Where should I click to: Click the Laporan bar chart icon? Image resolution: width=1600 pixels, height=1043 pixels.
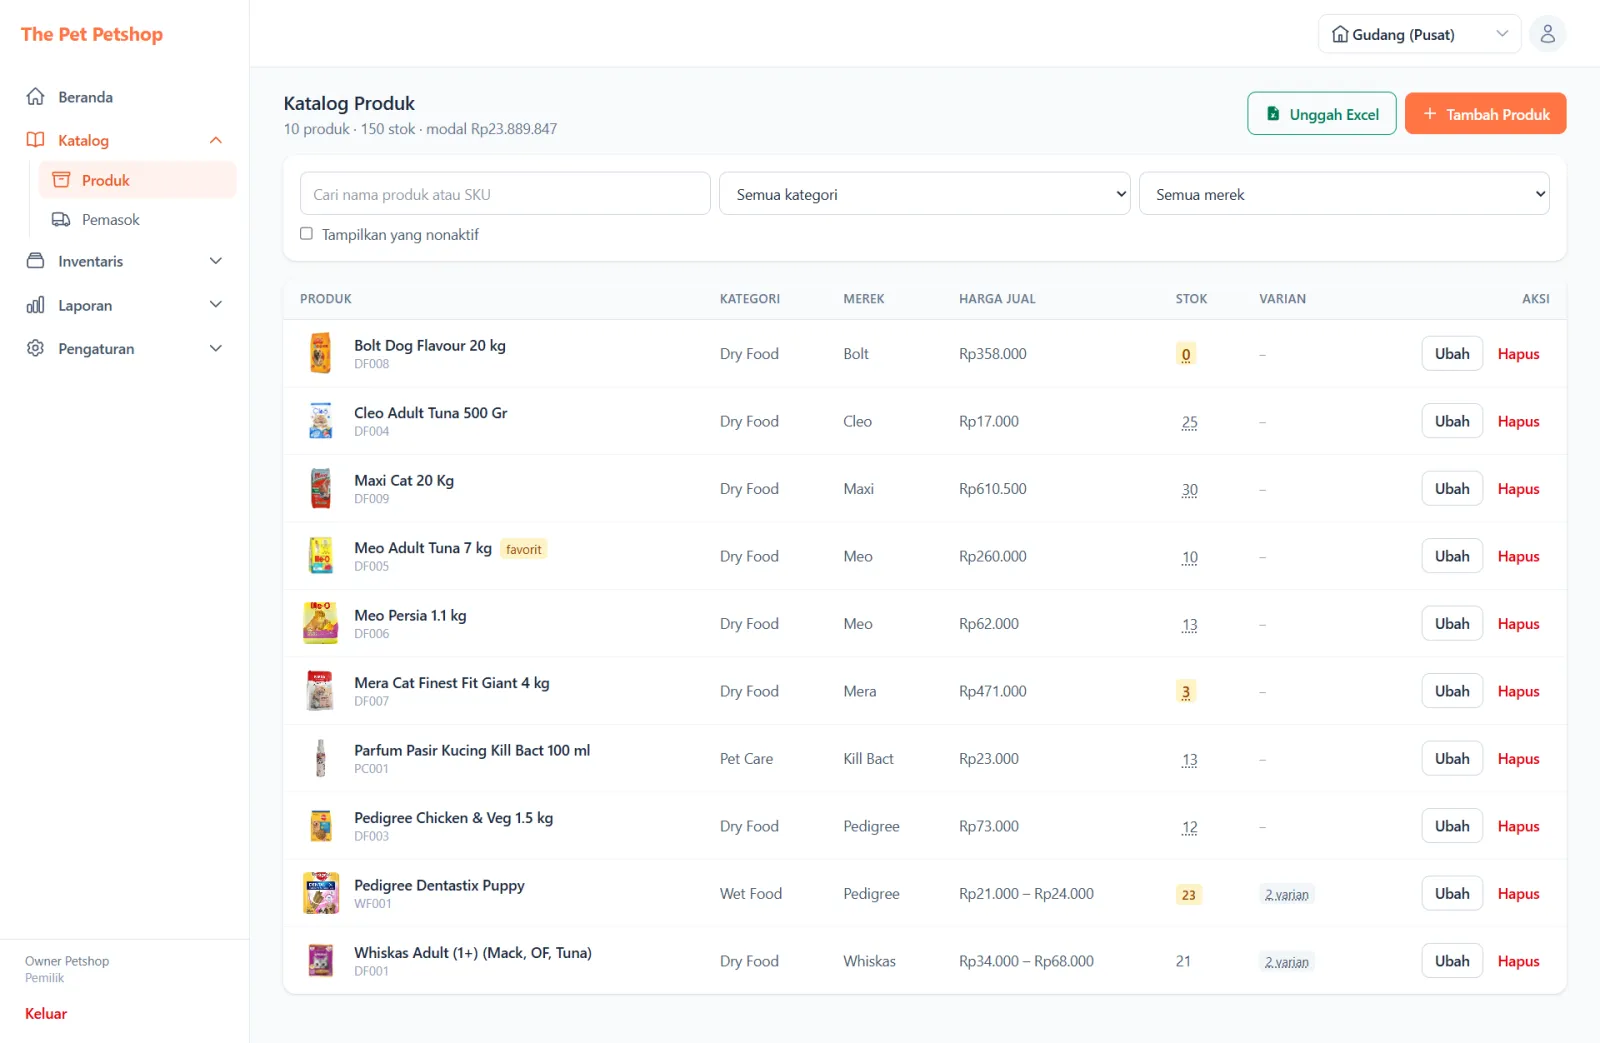[x=35, y=305]
